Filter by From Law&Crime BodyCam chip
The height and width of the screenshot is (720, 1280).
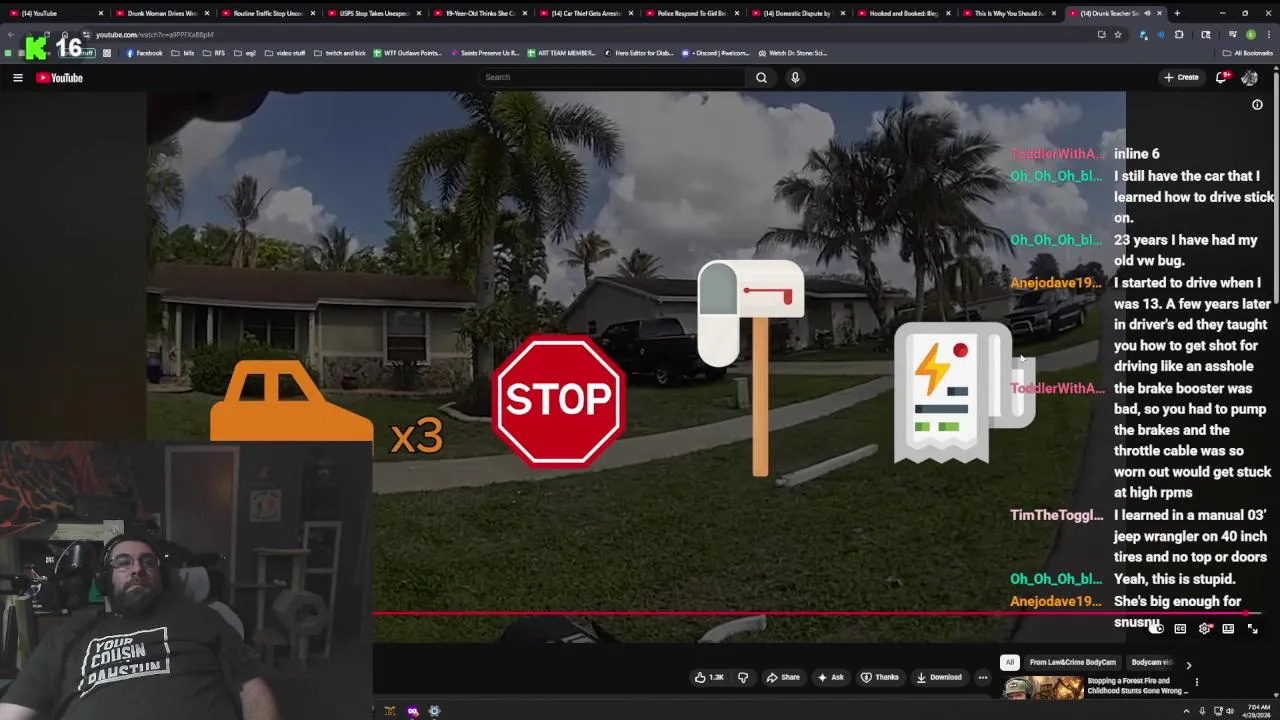pyautogui.click(x=1073, y=662)
